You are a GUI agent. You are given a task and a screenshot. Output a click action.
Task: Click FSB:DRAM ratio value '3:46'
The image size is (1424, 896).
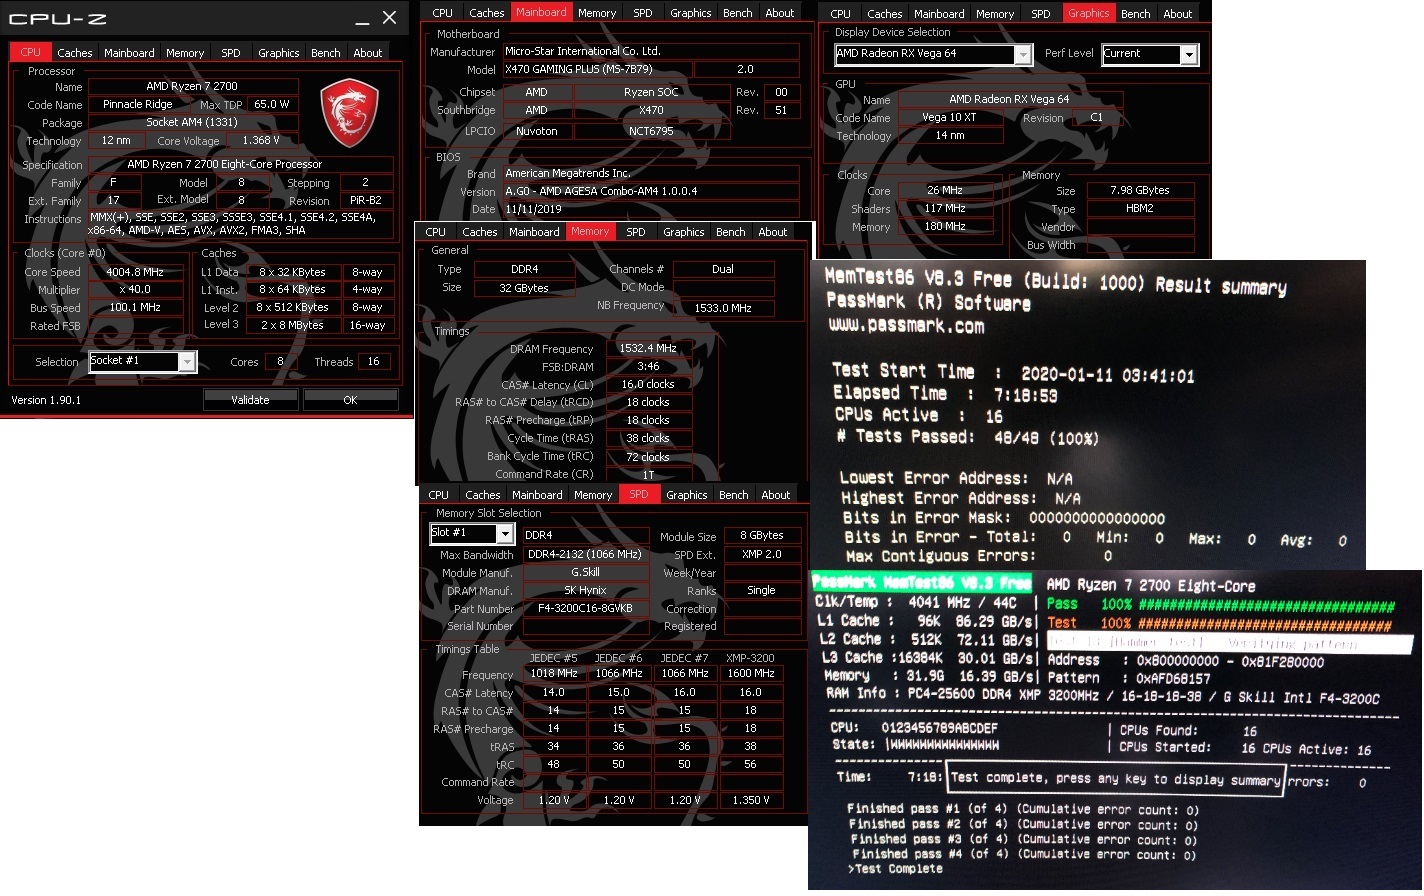tap(648, 366)
